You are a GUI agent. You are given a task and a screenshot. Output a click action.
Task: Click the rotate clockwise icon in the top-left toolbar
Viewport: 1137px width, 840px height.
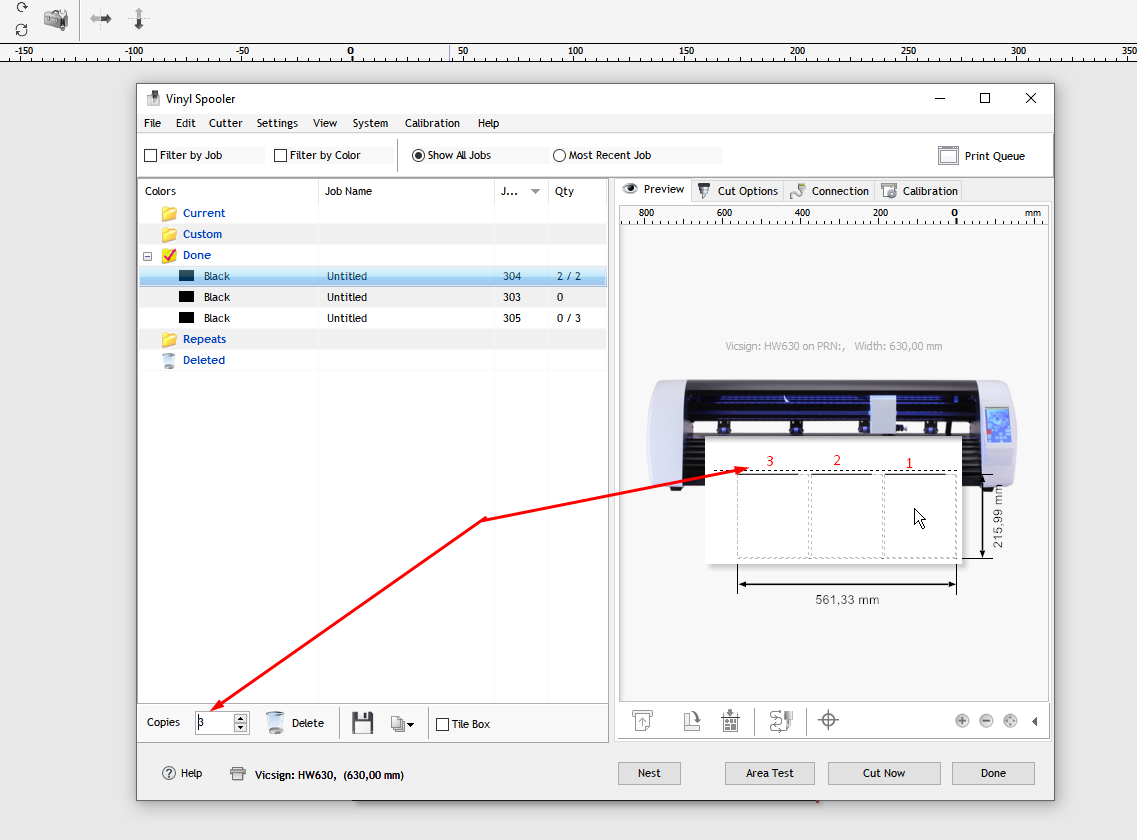(22, 7)
